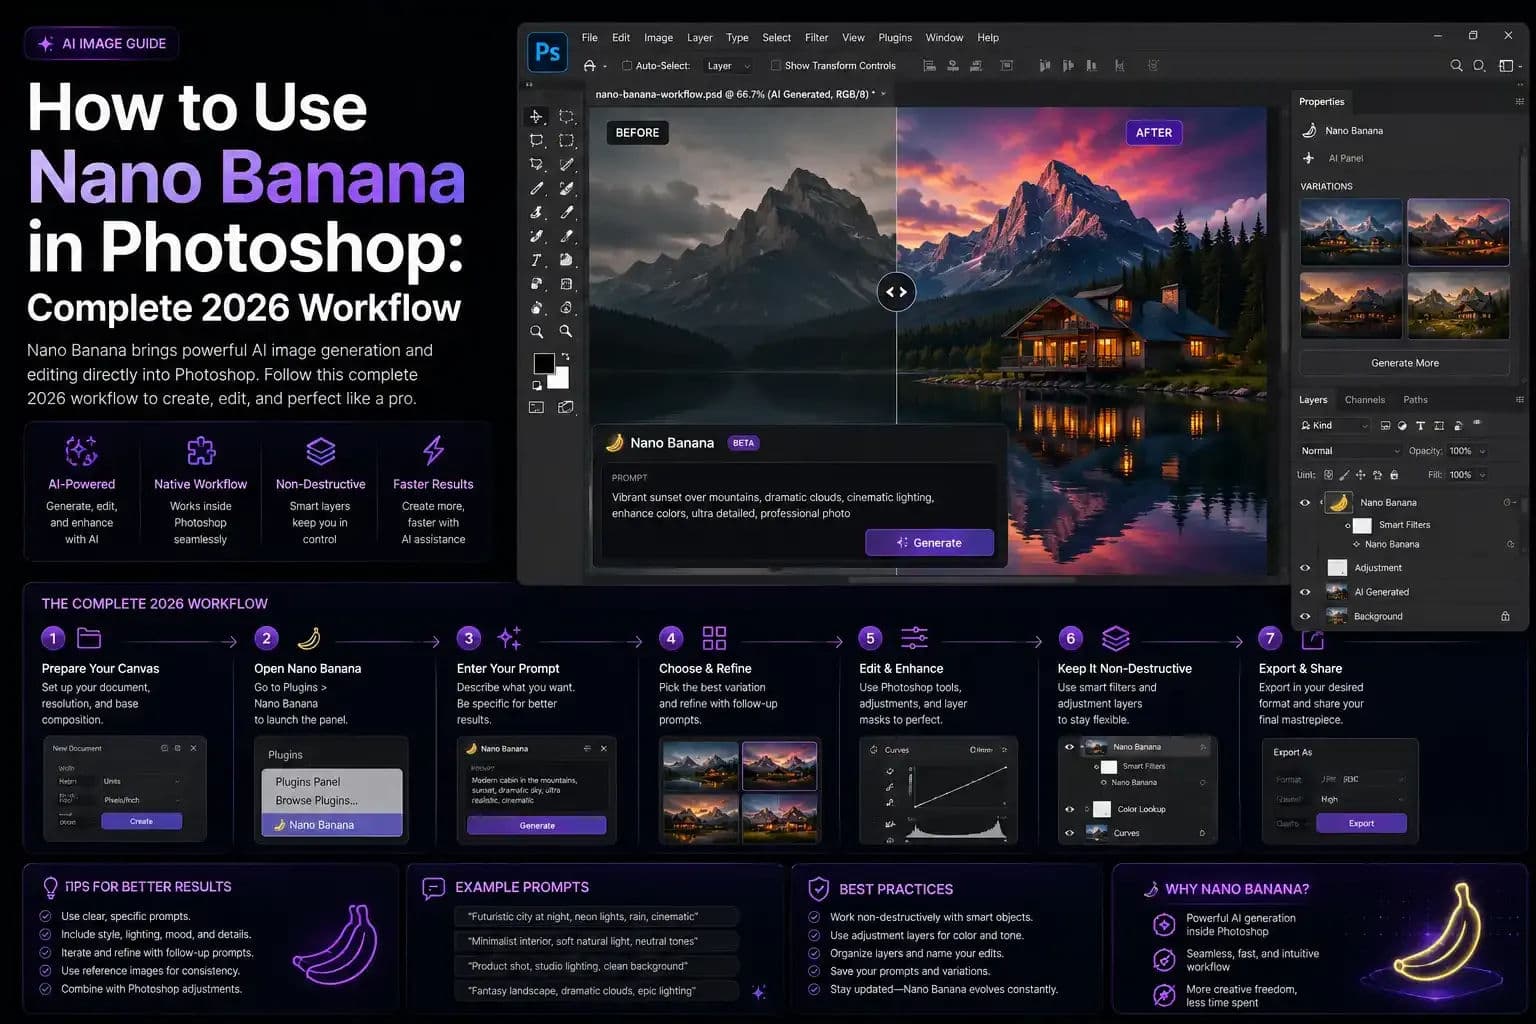Screen dimensions: 1536x1024
Task: Click Create in New Document card
Action: [141, 821]
